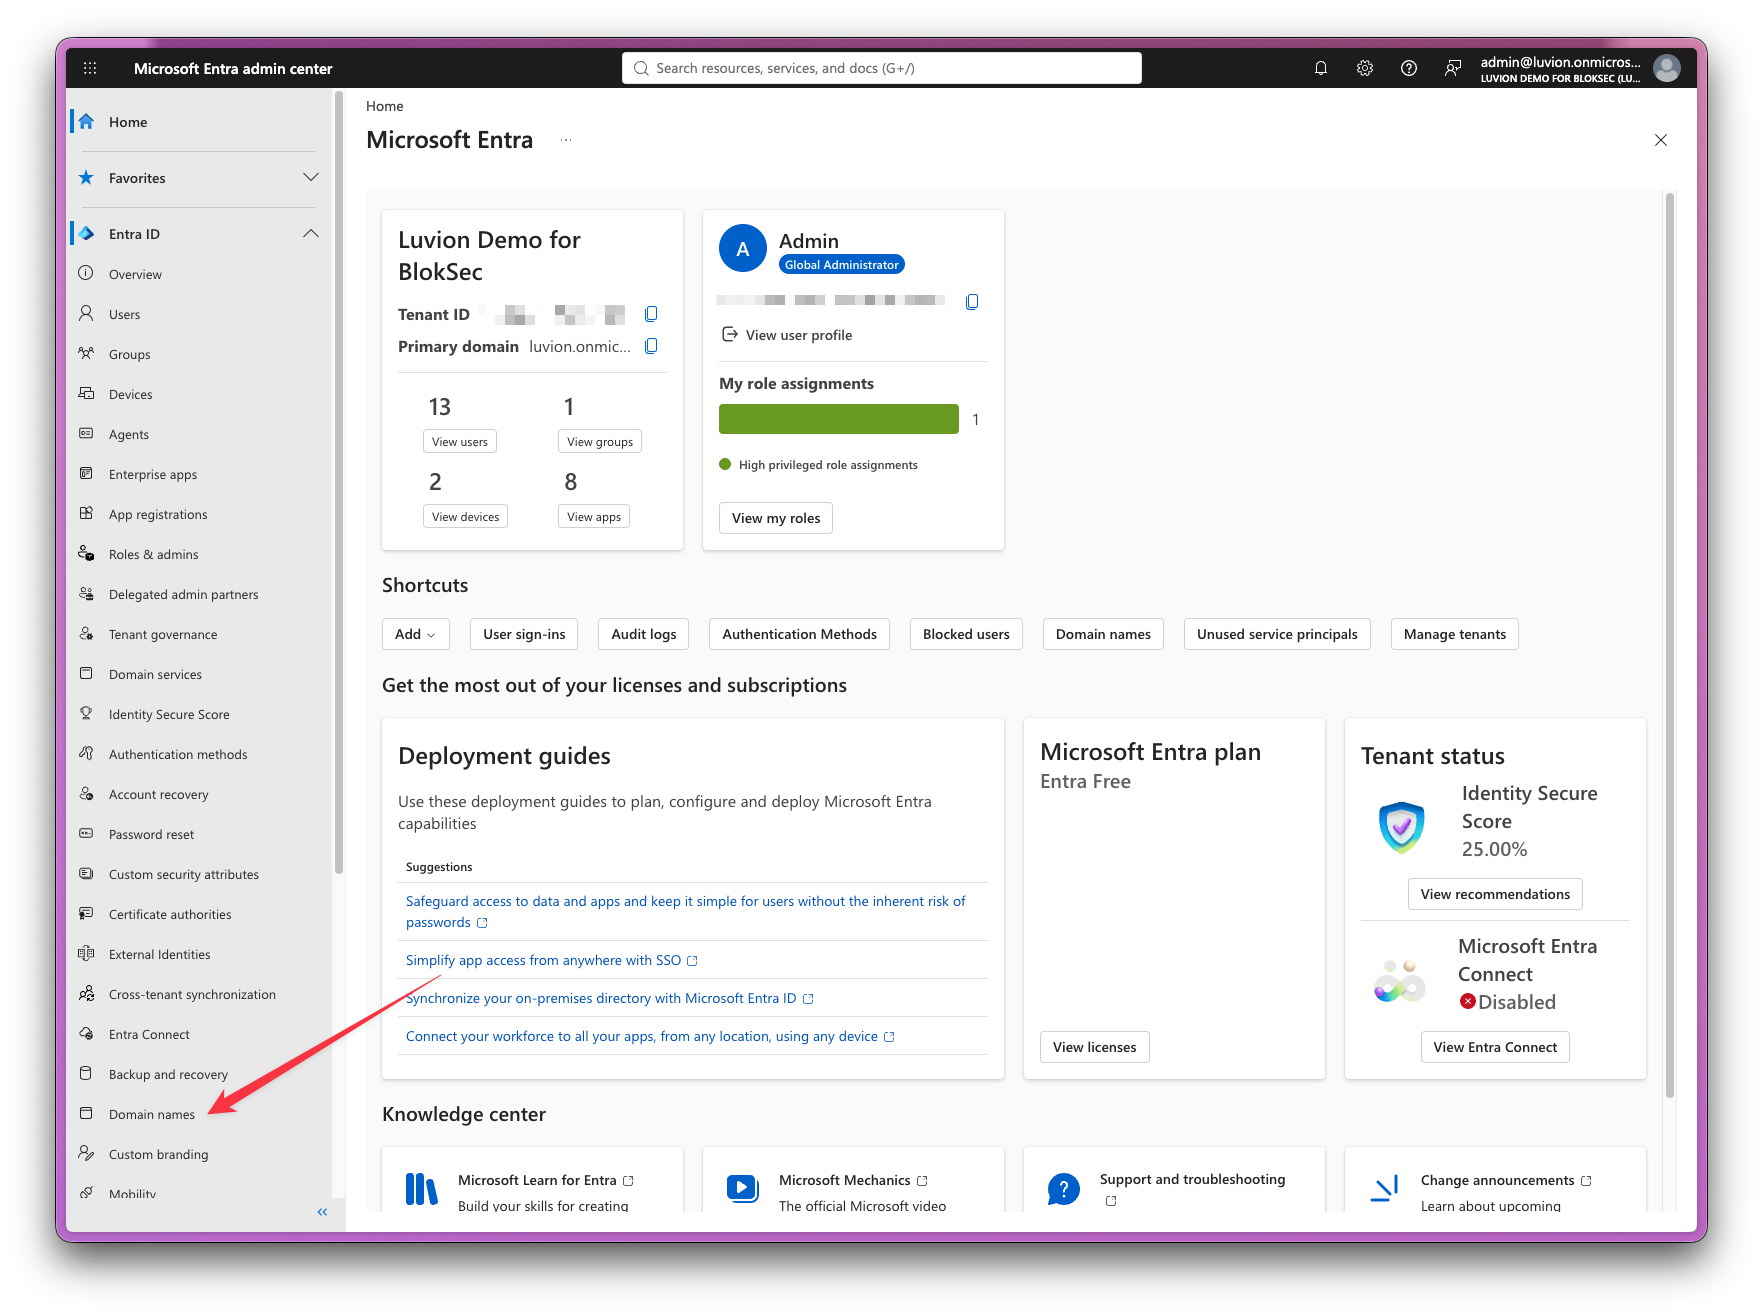This screenshot has width=1763, height=1316.
Task: Click View user profile link
Action: [787, 335]
